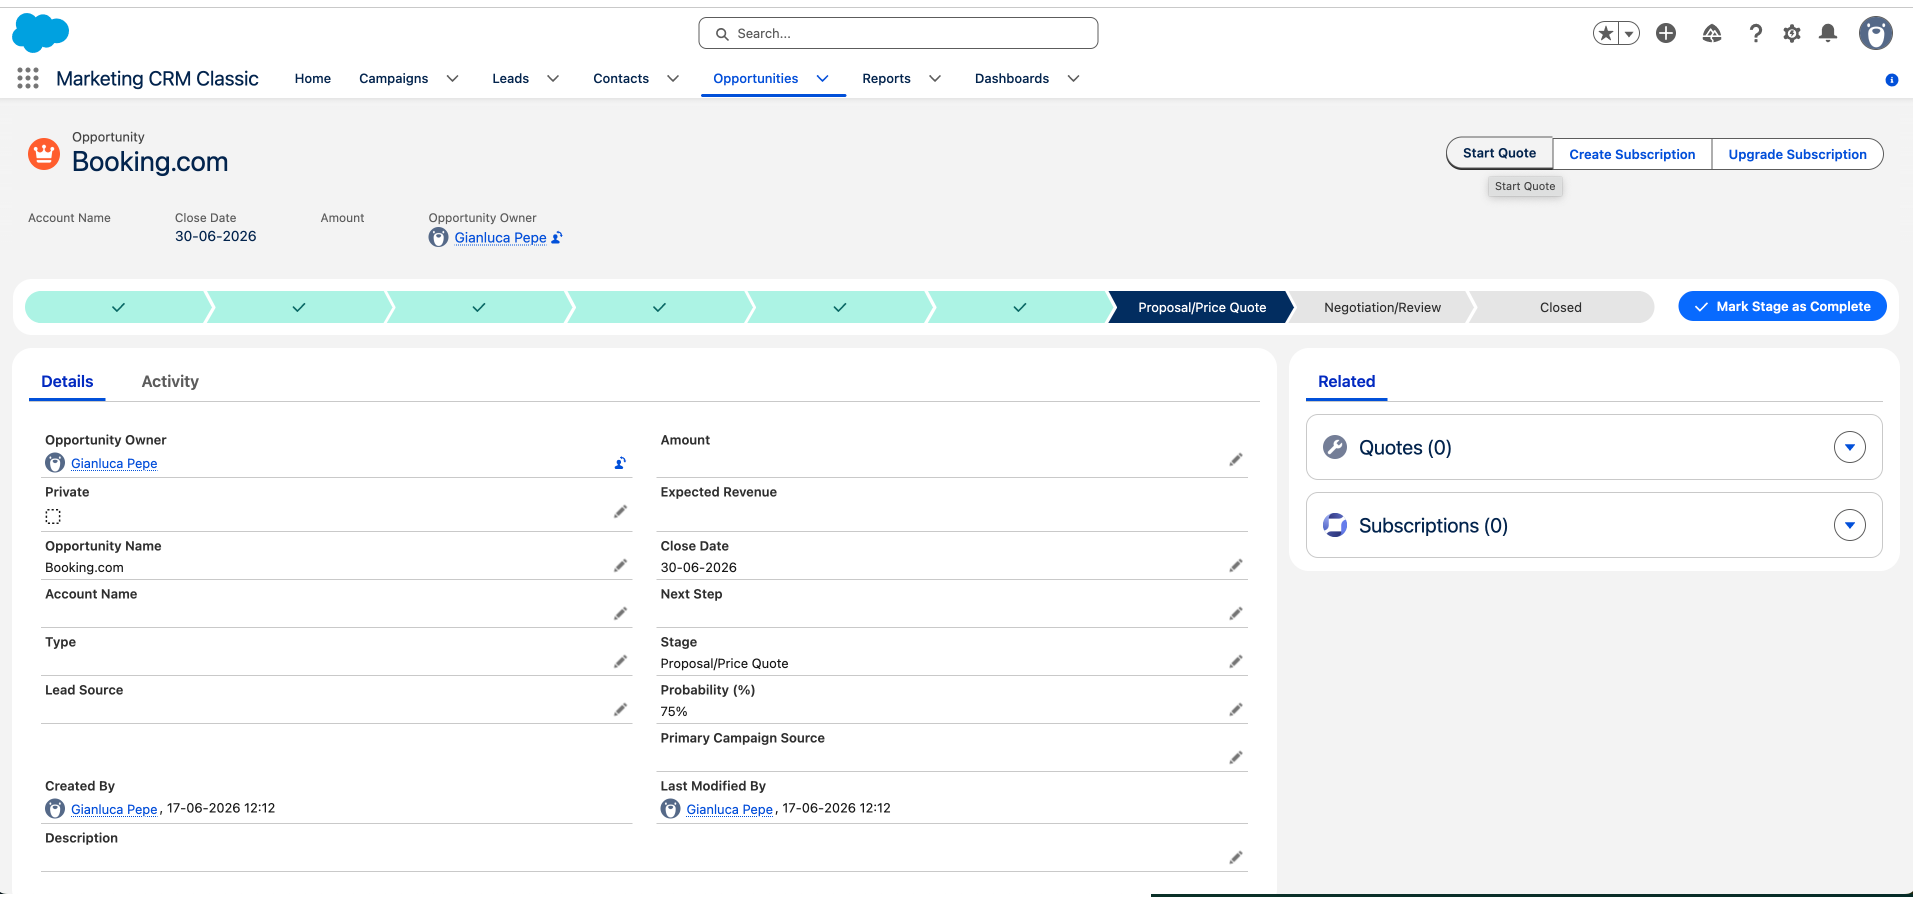1913x897 pixels.
Task: Open the global create plus icon
Action: click(1666, 33)
